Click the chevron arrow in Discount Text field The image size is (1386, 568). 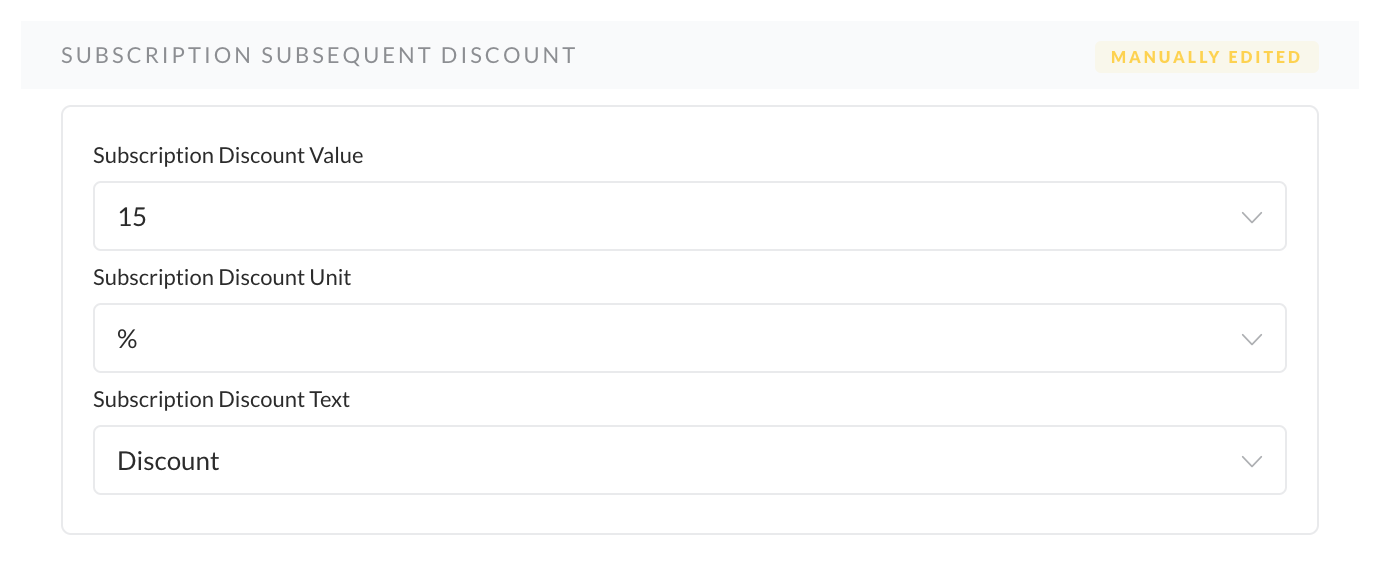(x=1251, y=461)
